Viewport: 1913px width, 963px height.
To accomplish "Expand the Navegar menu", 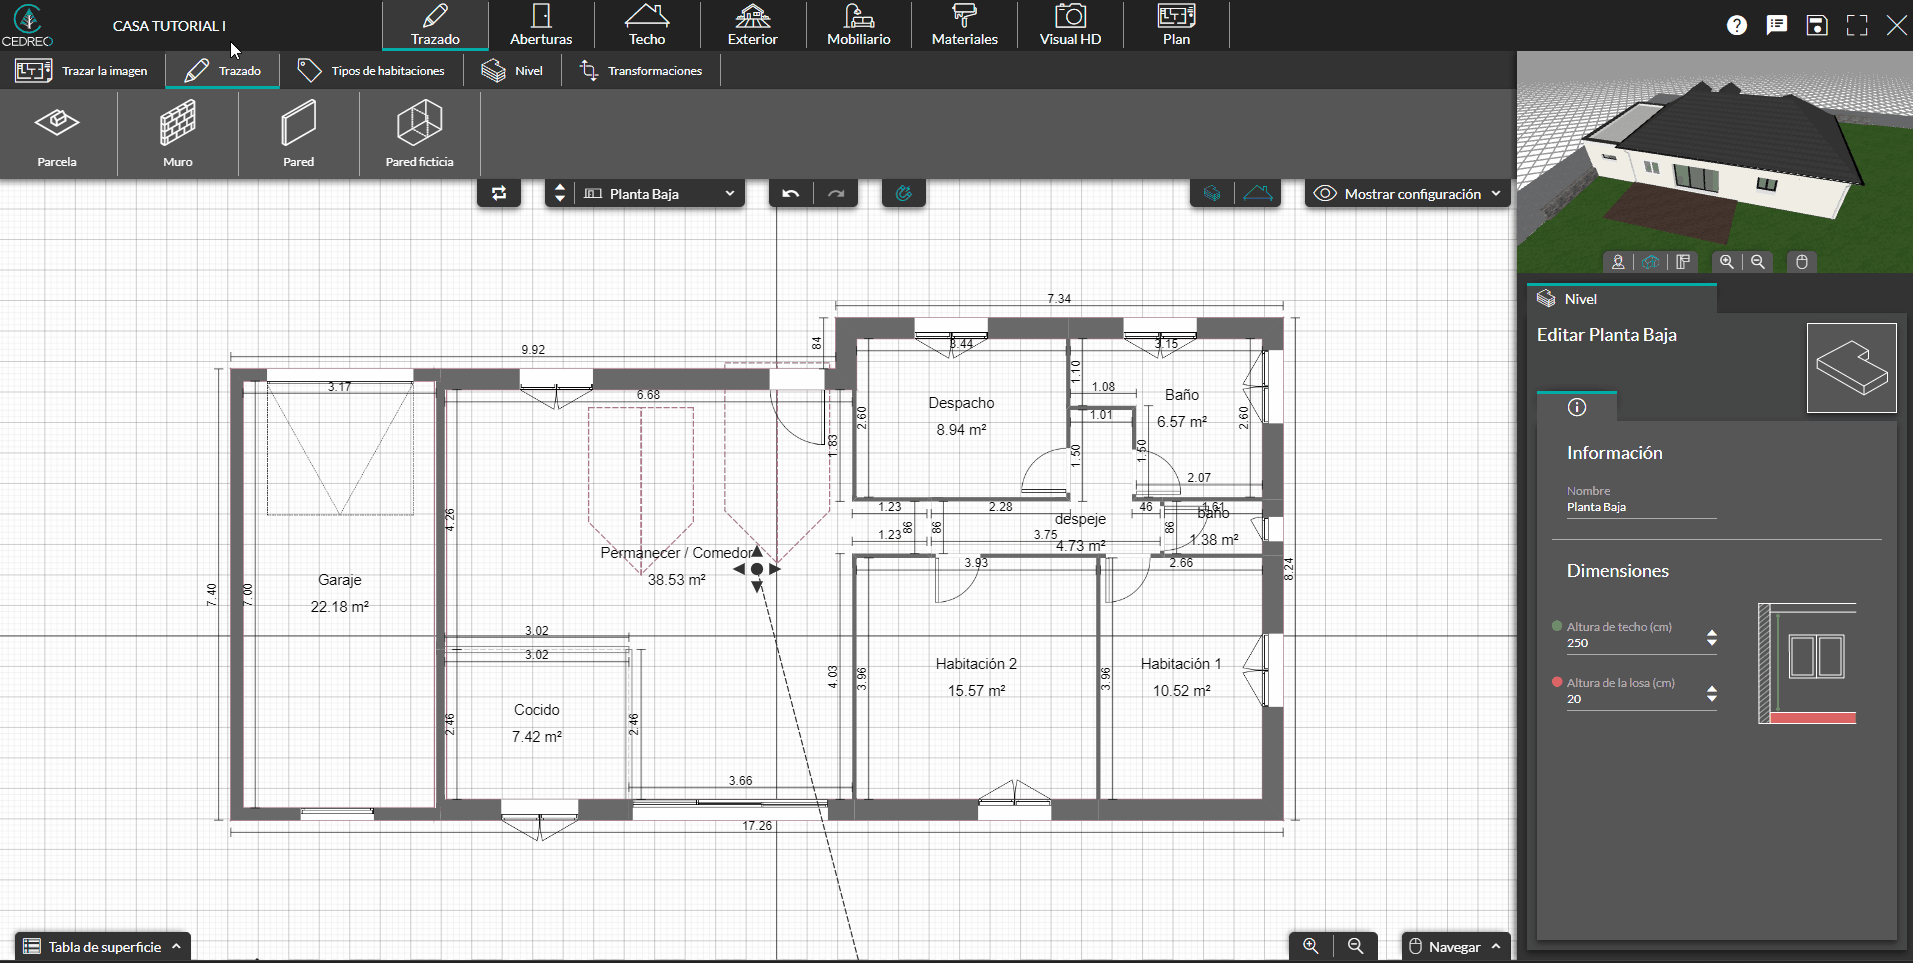I will pos(1455,946).
